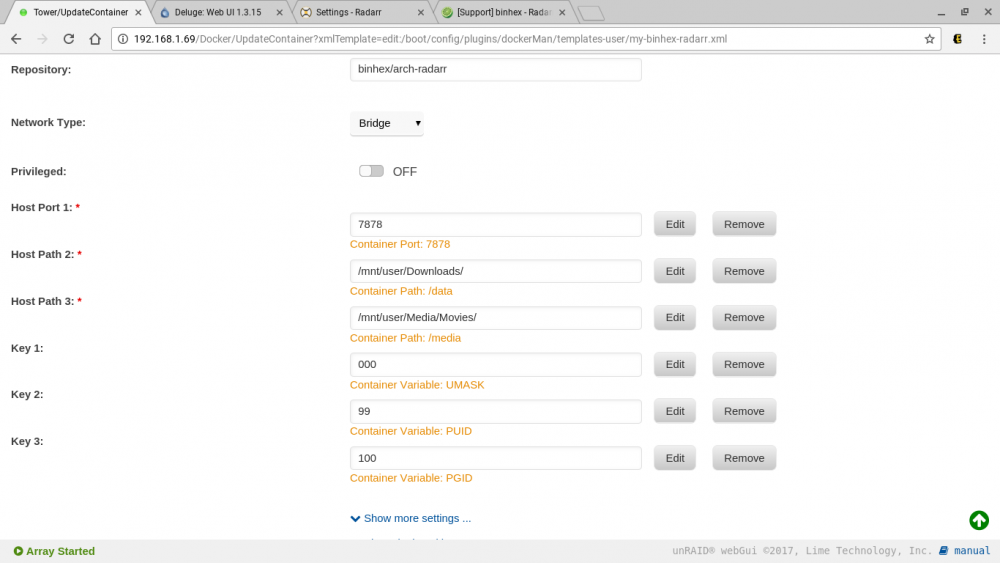Close the Tower/UpdateContainer tab
This screenshot has width=1000, height=563.
click(x=138, y=12)
